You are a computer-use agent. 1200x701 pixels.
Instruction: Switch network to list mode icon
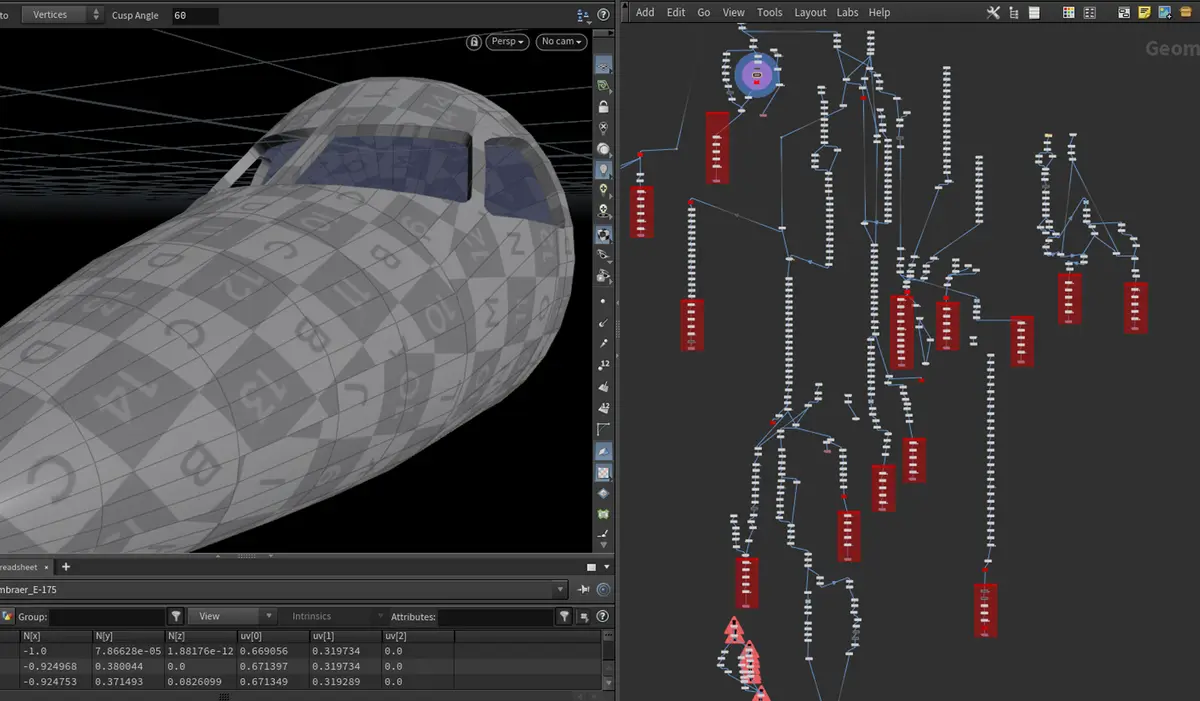[1035, 13]
